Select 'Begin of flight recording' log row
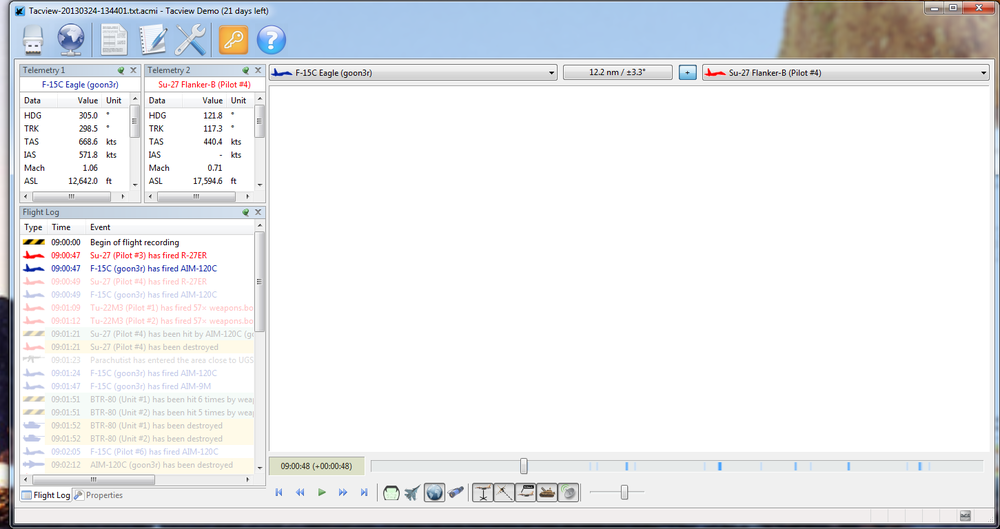This screenshot has height=529, width=1000. [x=137, y=242]
